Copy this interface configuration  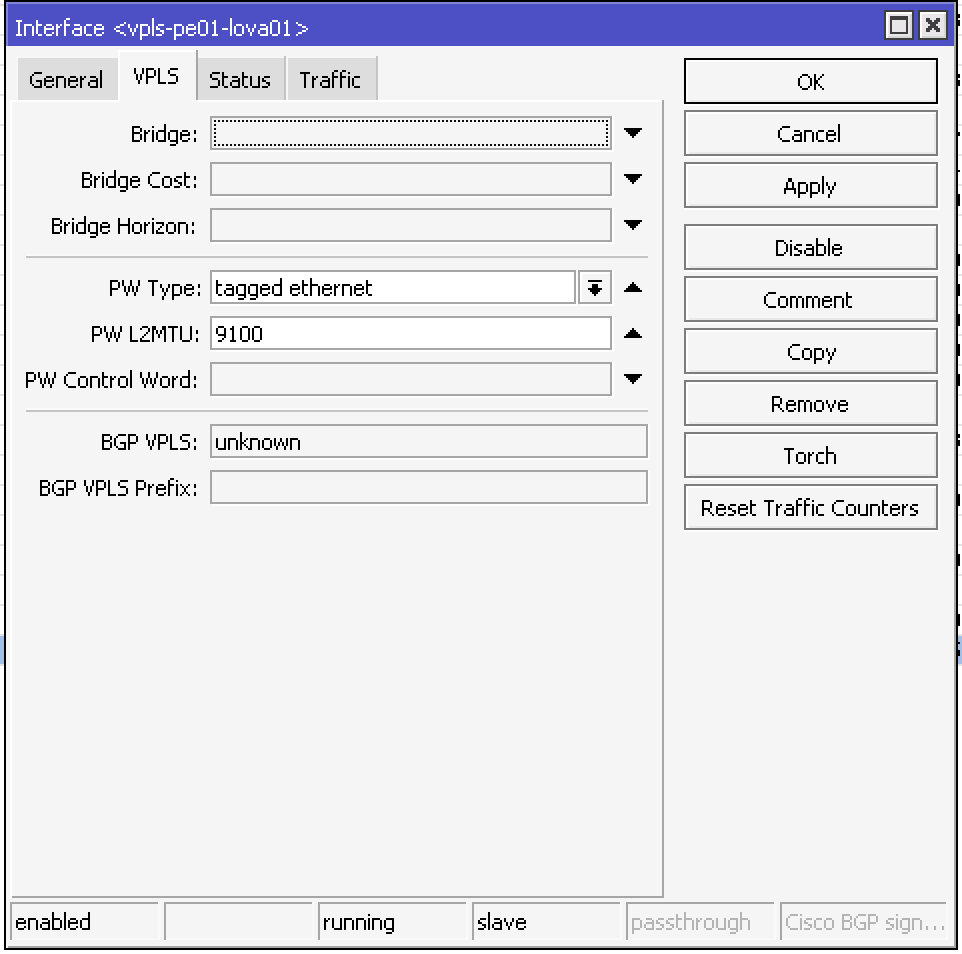click(x=810, y=352)
